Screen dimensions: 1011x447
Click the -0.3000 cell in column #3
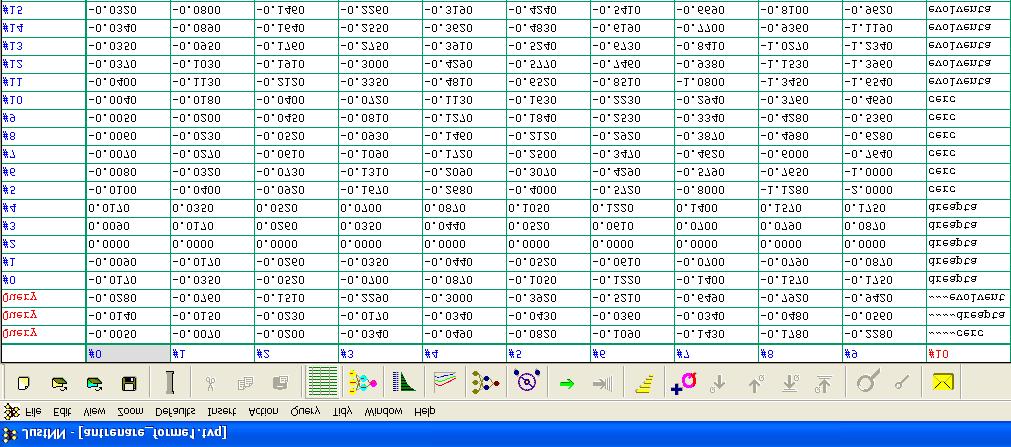(380, 65)
